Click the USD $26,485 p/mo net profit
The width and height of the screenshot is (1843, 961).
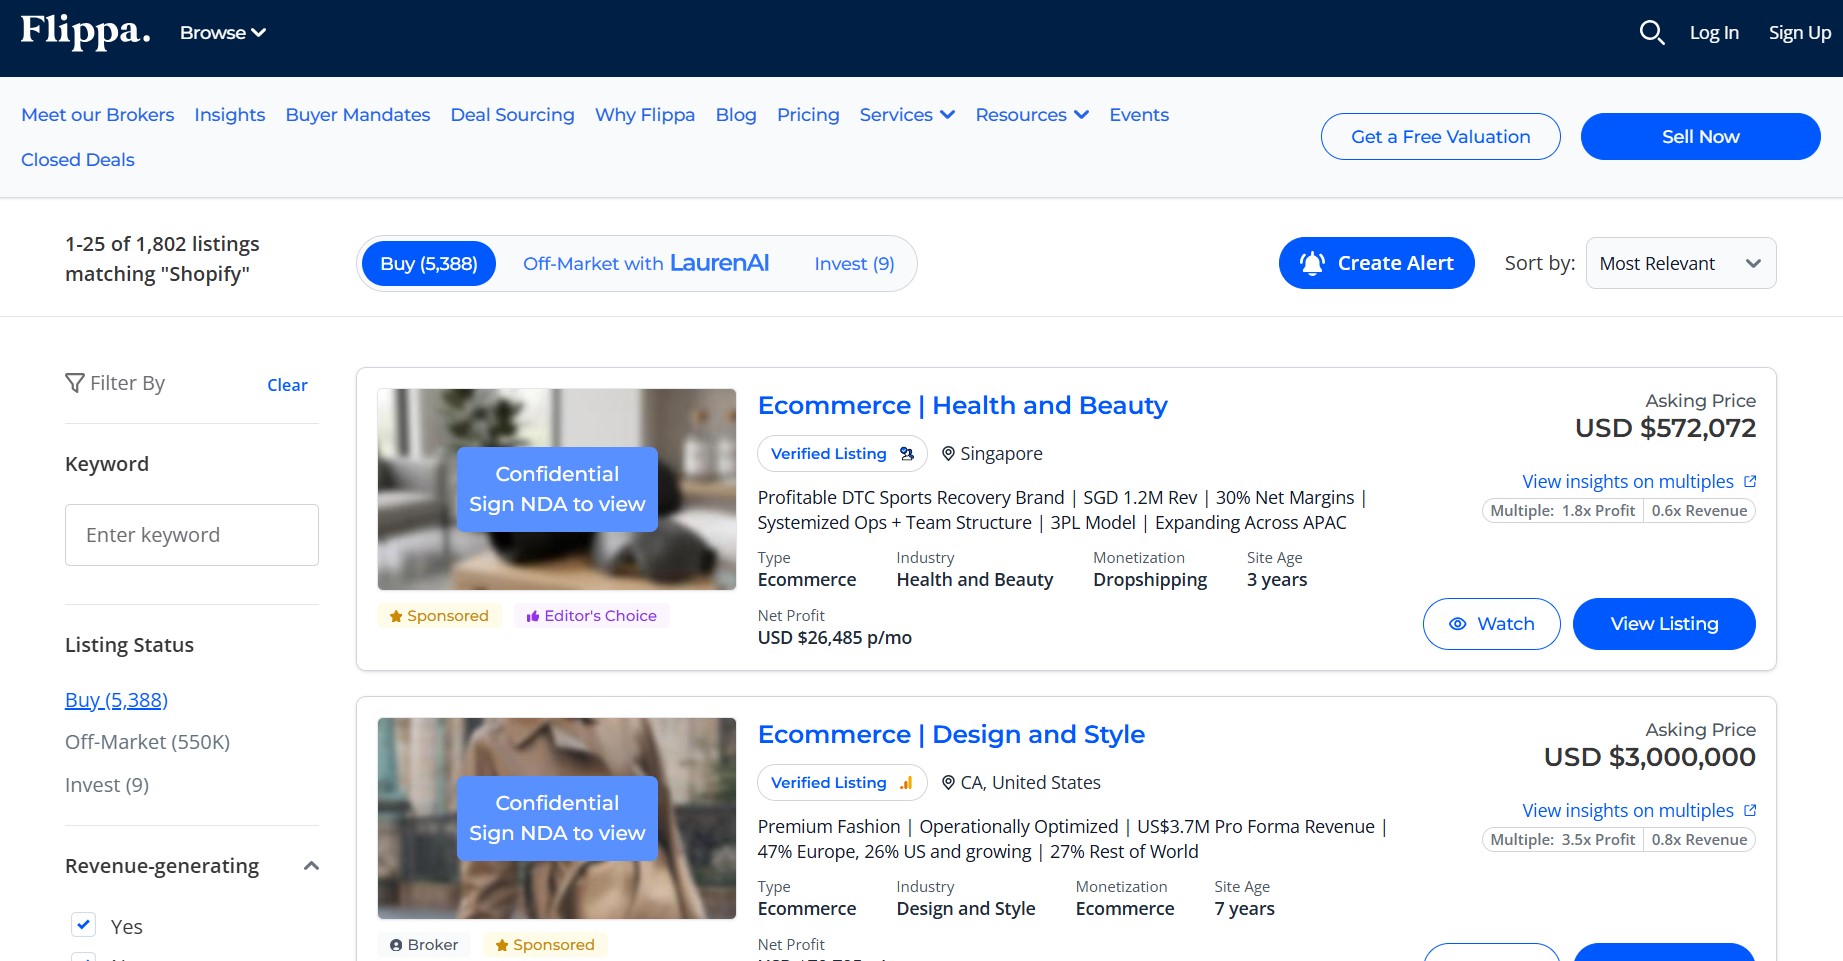pos(835,638)
